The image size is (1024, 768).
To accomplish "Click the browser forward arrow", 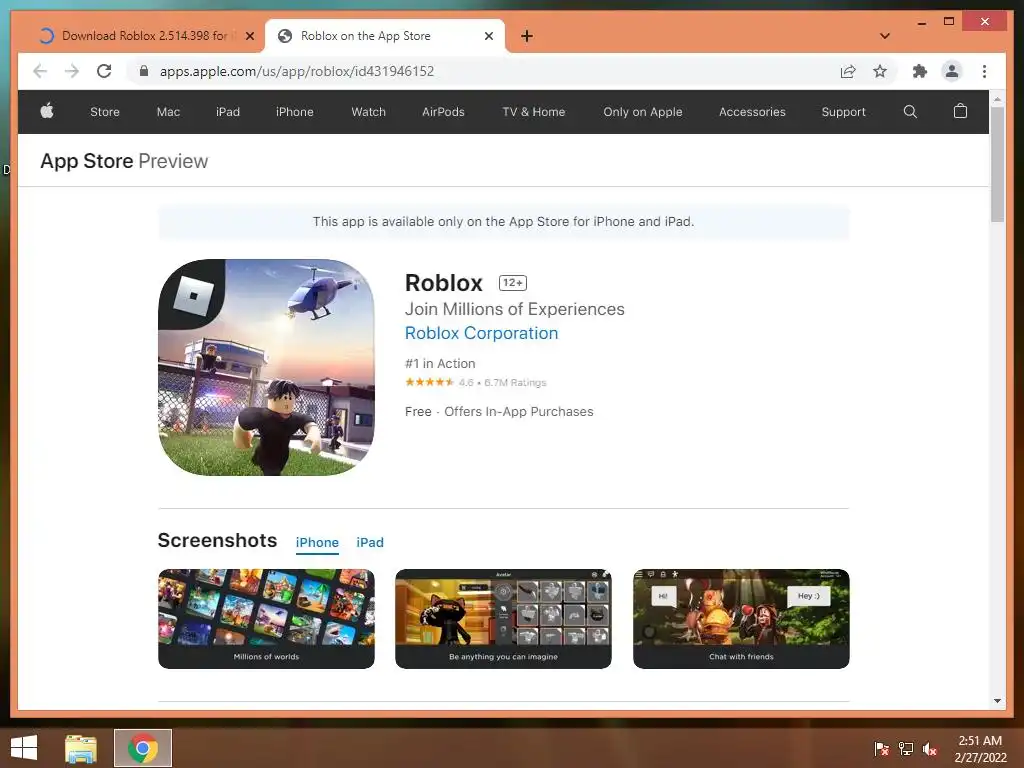I will click(x=72, y=71).
